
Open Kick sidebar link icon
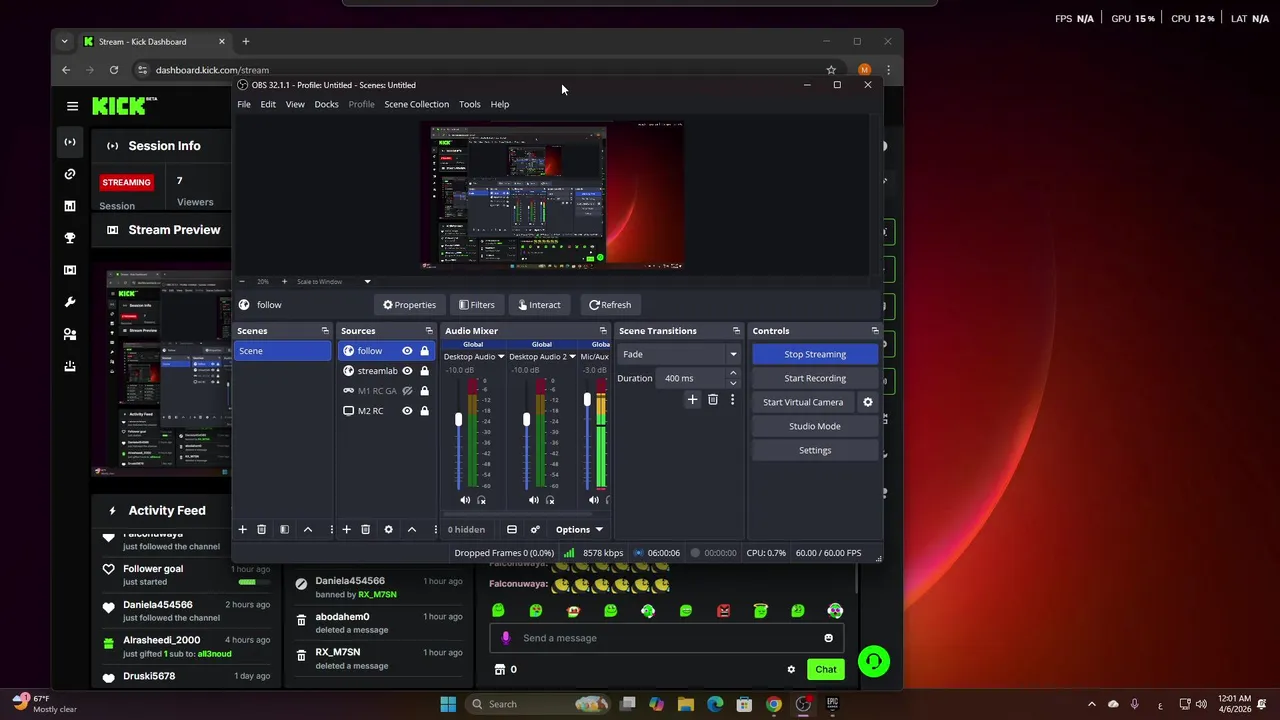70,174
